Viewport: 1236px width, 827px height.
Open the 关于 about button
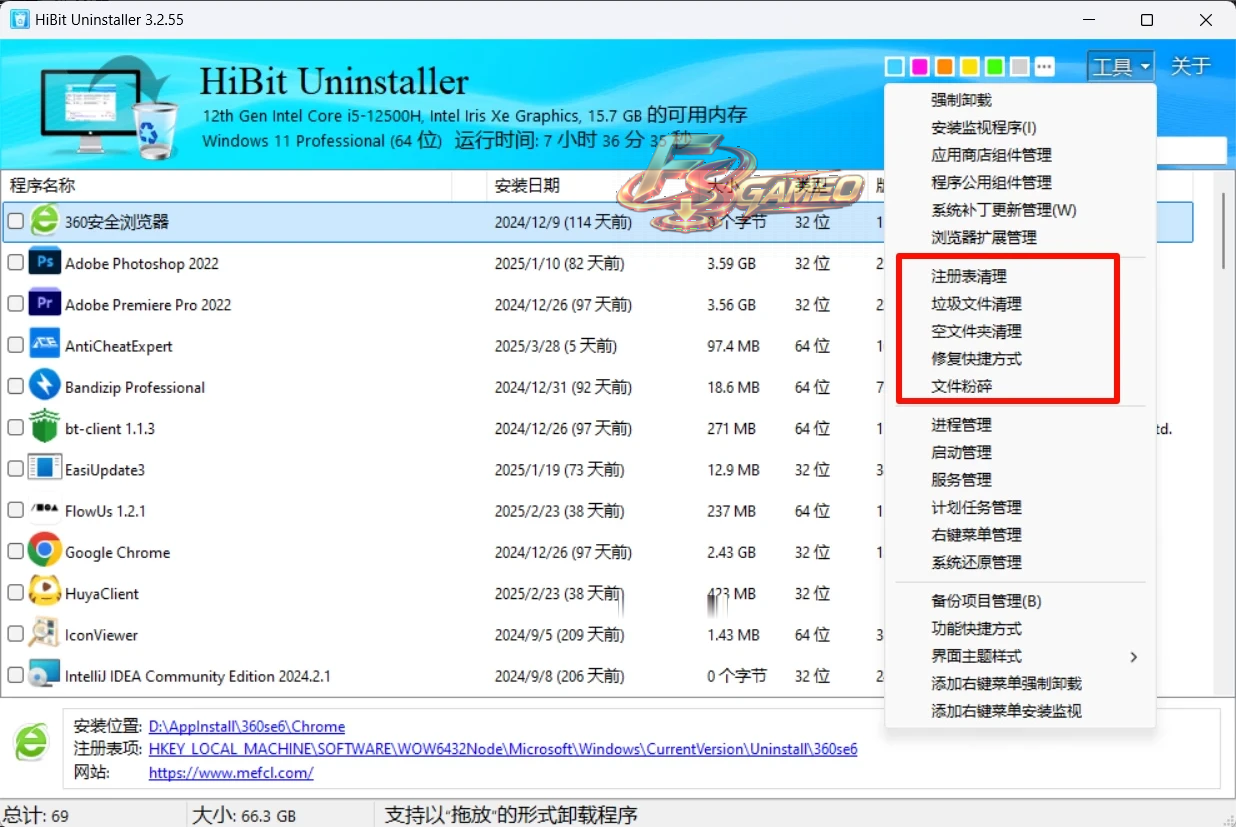tap(1191, 66)
